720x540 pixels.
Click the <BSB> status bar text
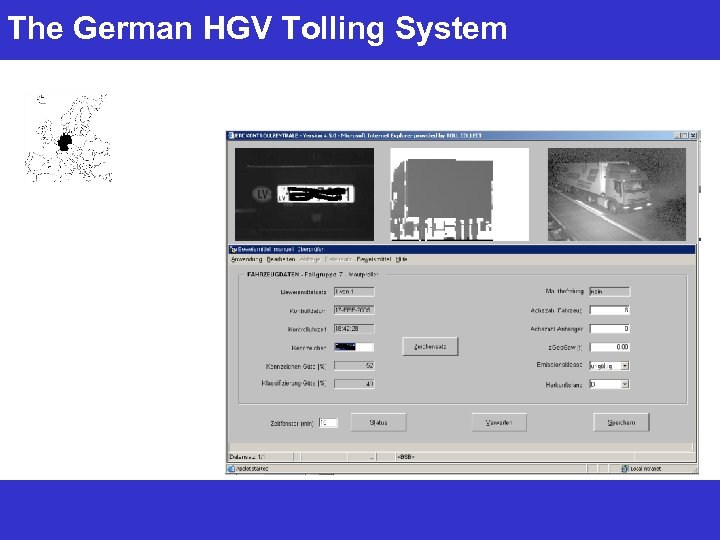click(x=405, y=457)
